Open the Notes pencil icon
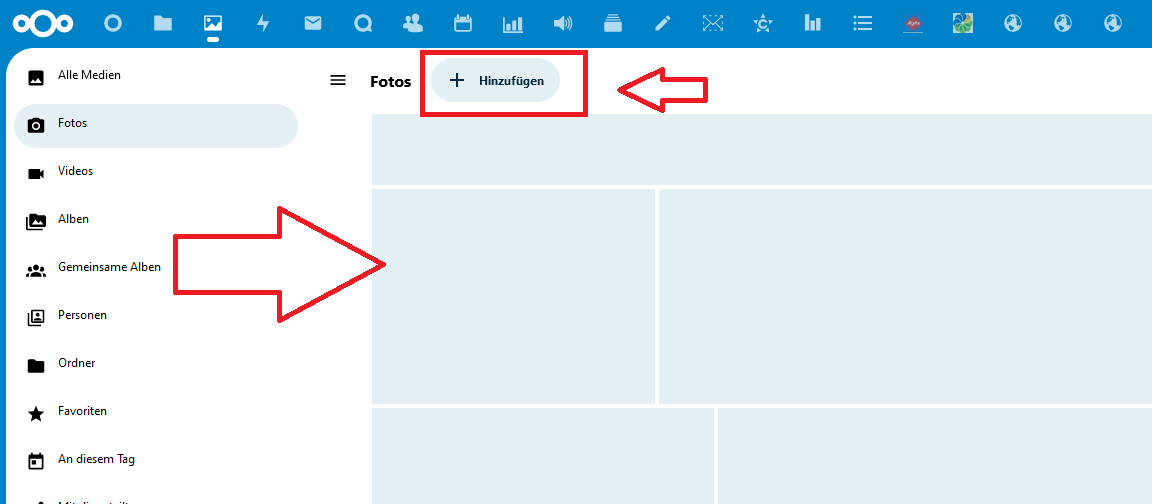Viewport: 1152px width, 504px height. pyautogui.click(x=663, y=24)
